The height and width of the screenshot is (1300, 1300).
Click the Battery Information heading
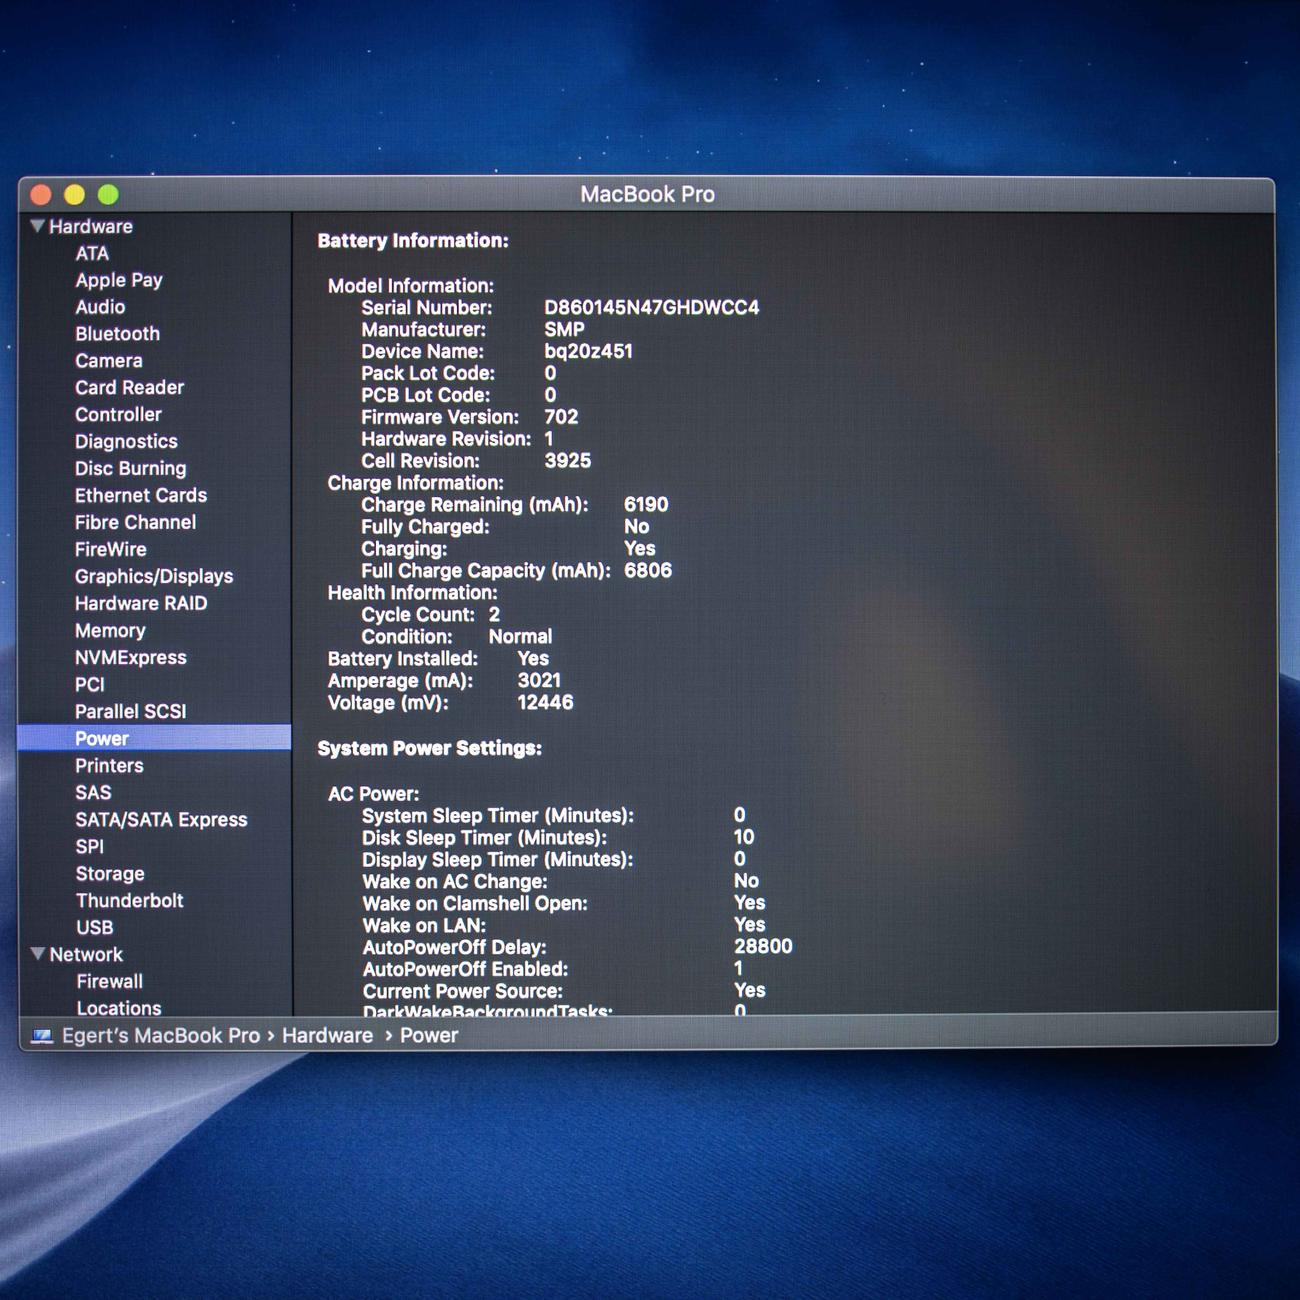(x=413, y=240)
